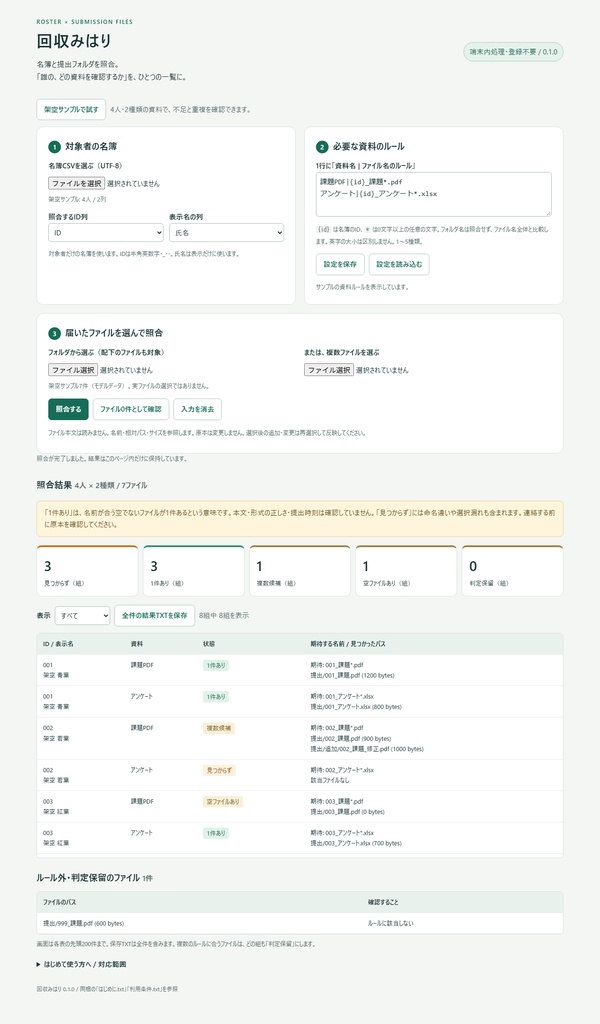Open the 表示 filter dropdown set to すべて
Screen dimensions: 600x1024
point(82,616)
